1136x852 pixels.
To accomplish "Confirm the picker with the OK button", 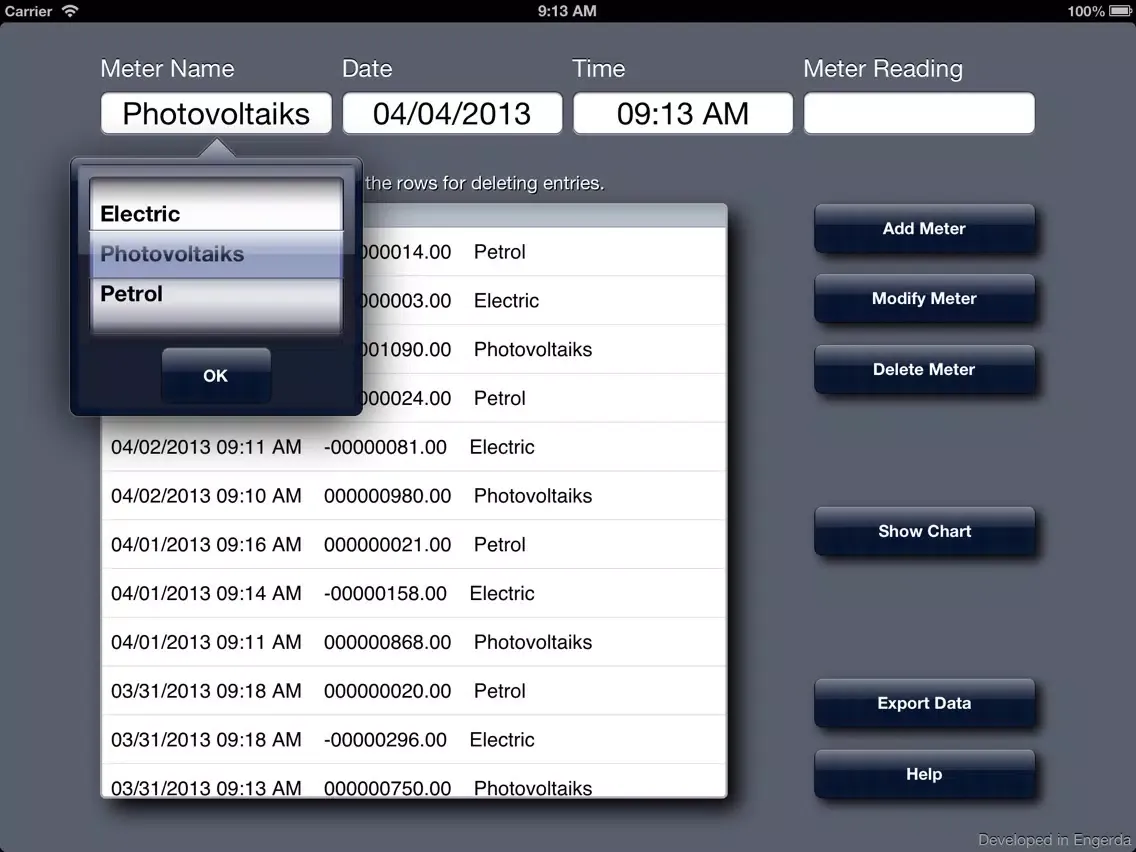I will (x=216, y=375).
